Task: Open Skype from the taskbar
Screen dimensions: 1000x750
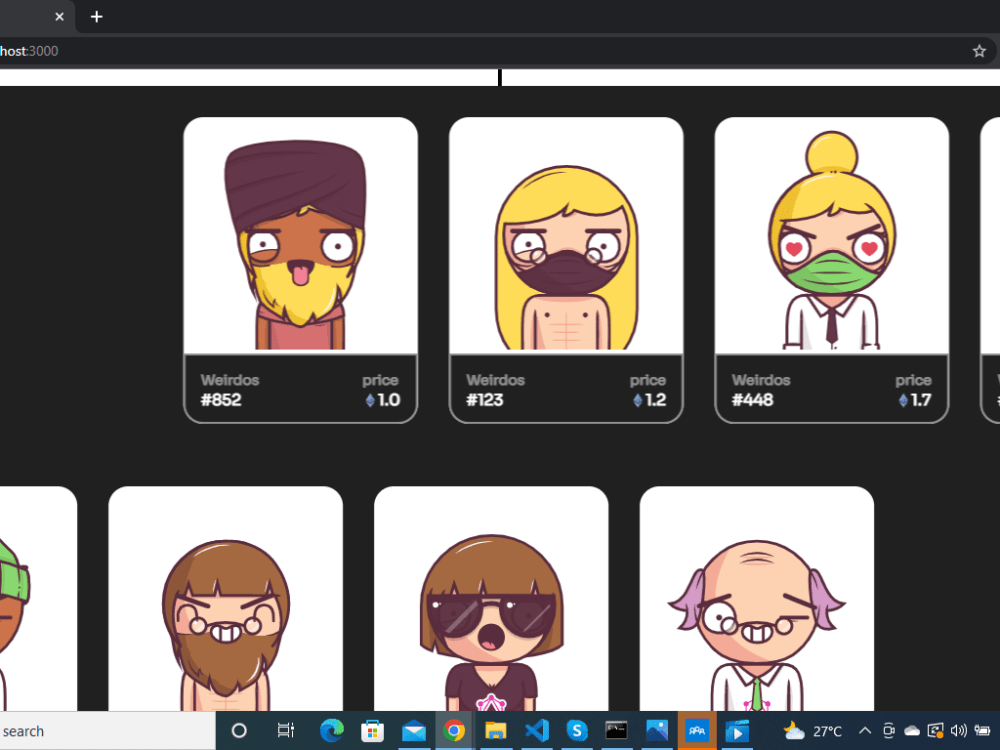Action: coord(577,731)
